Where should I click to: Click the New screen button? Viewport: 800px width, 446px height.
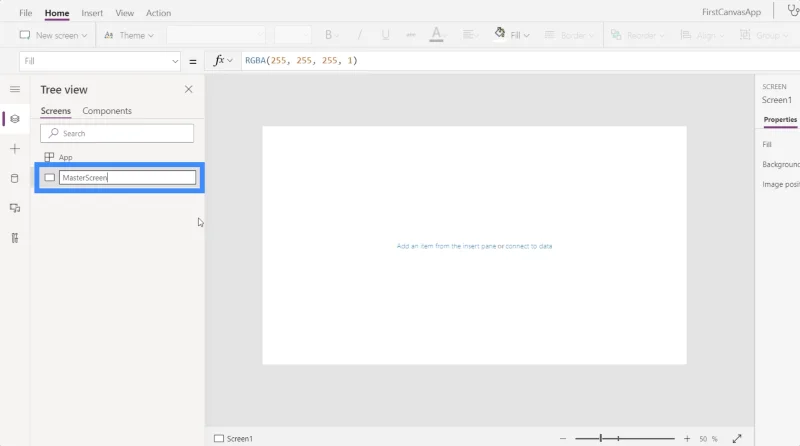[53, 35]
